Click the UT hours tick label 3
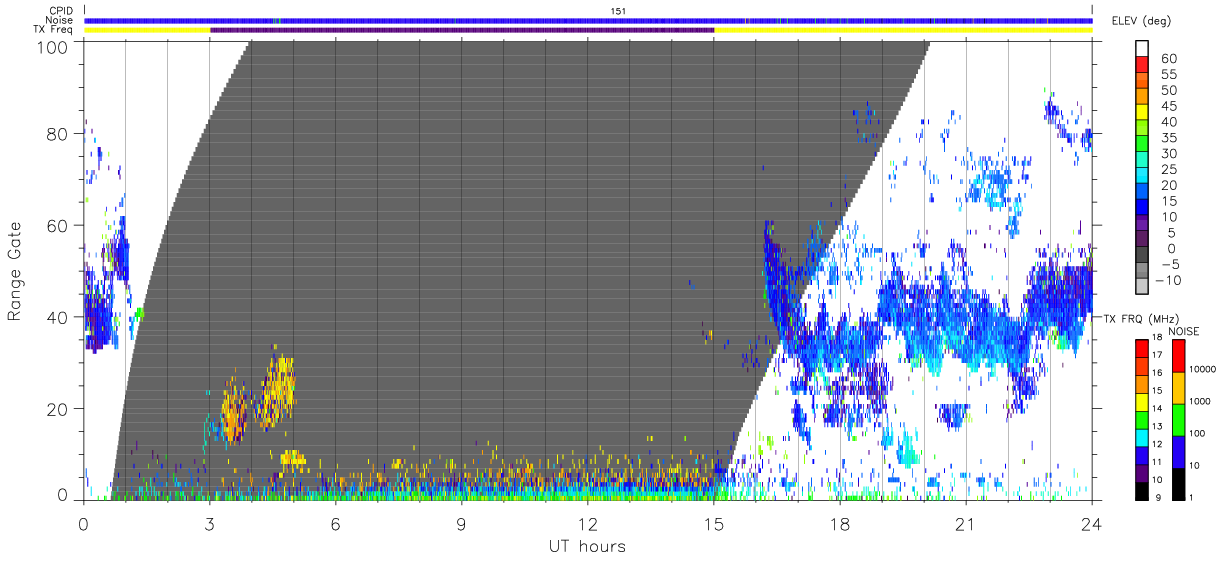Screen dimensions: 1228x567 210,523
